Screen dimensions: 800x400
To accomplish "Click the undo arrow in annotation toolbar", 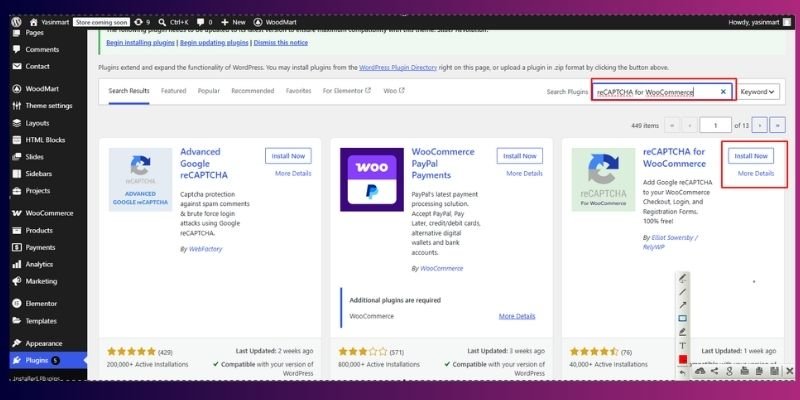I will pyautogui.click(x=683, y=373).
